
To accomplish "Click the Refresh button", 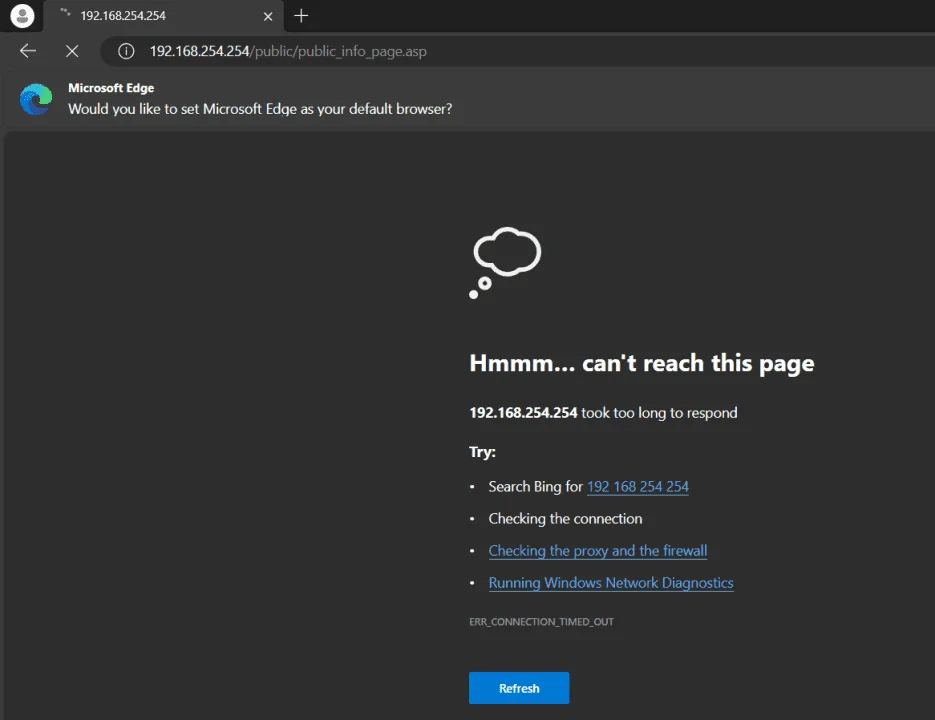I will coord(519,688).
